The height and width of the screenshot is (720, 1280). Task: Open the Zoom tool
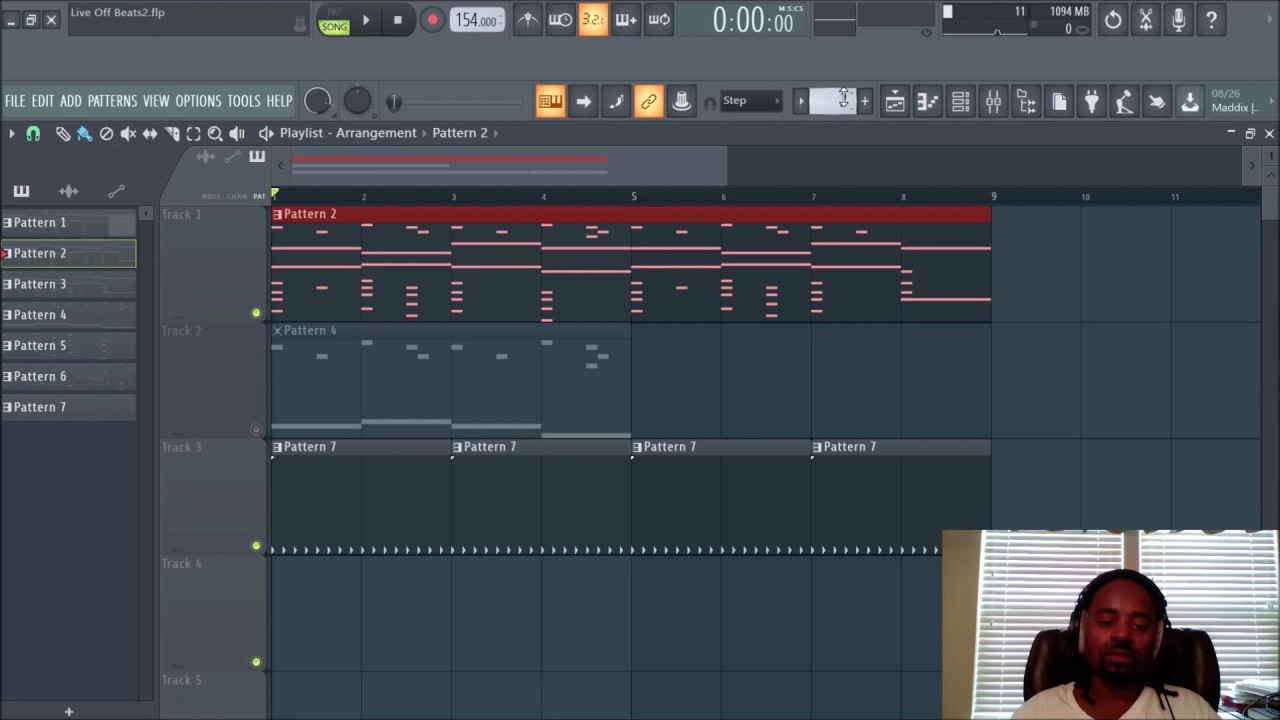[216, 133]
